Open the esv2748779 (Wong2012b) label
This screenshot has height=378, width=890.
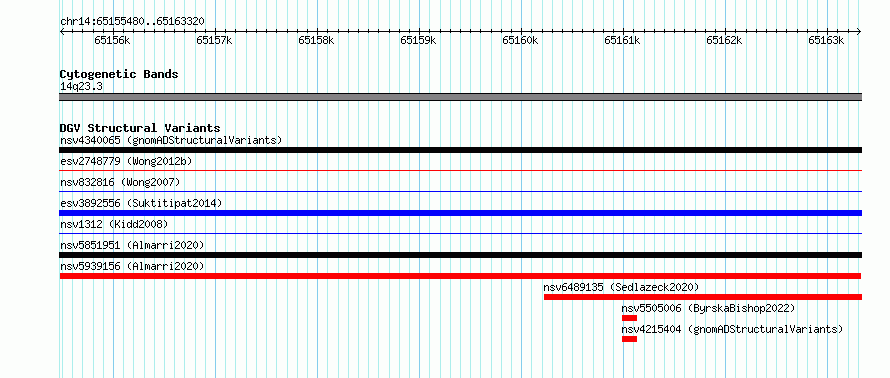click(x=126, y=161)
